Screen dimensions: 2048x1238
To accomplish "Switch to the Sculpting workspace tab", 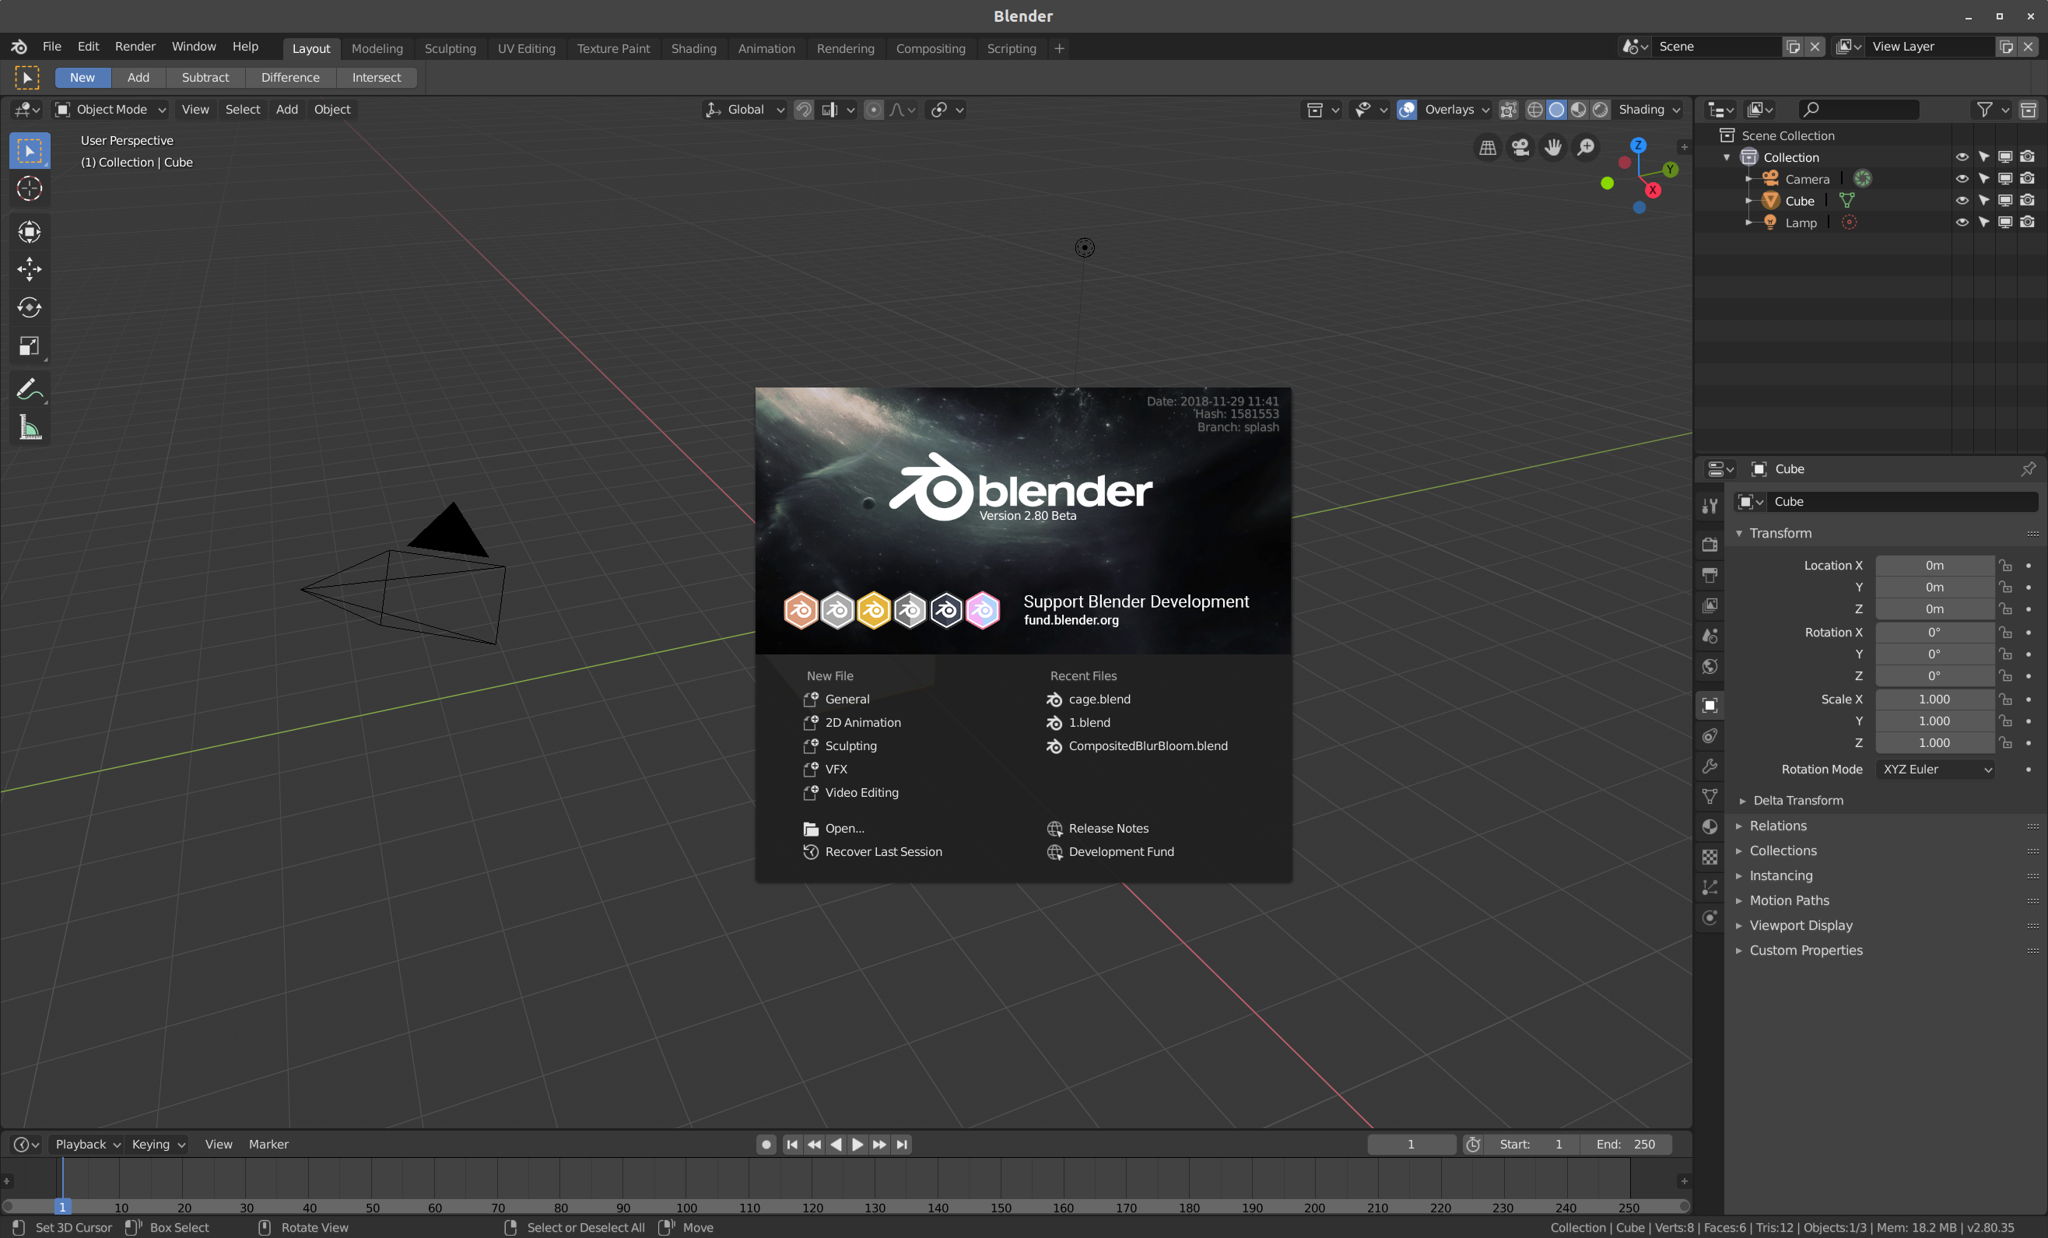I will pos(450,48).
